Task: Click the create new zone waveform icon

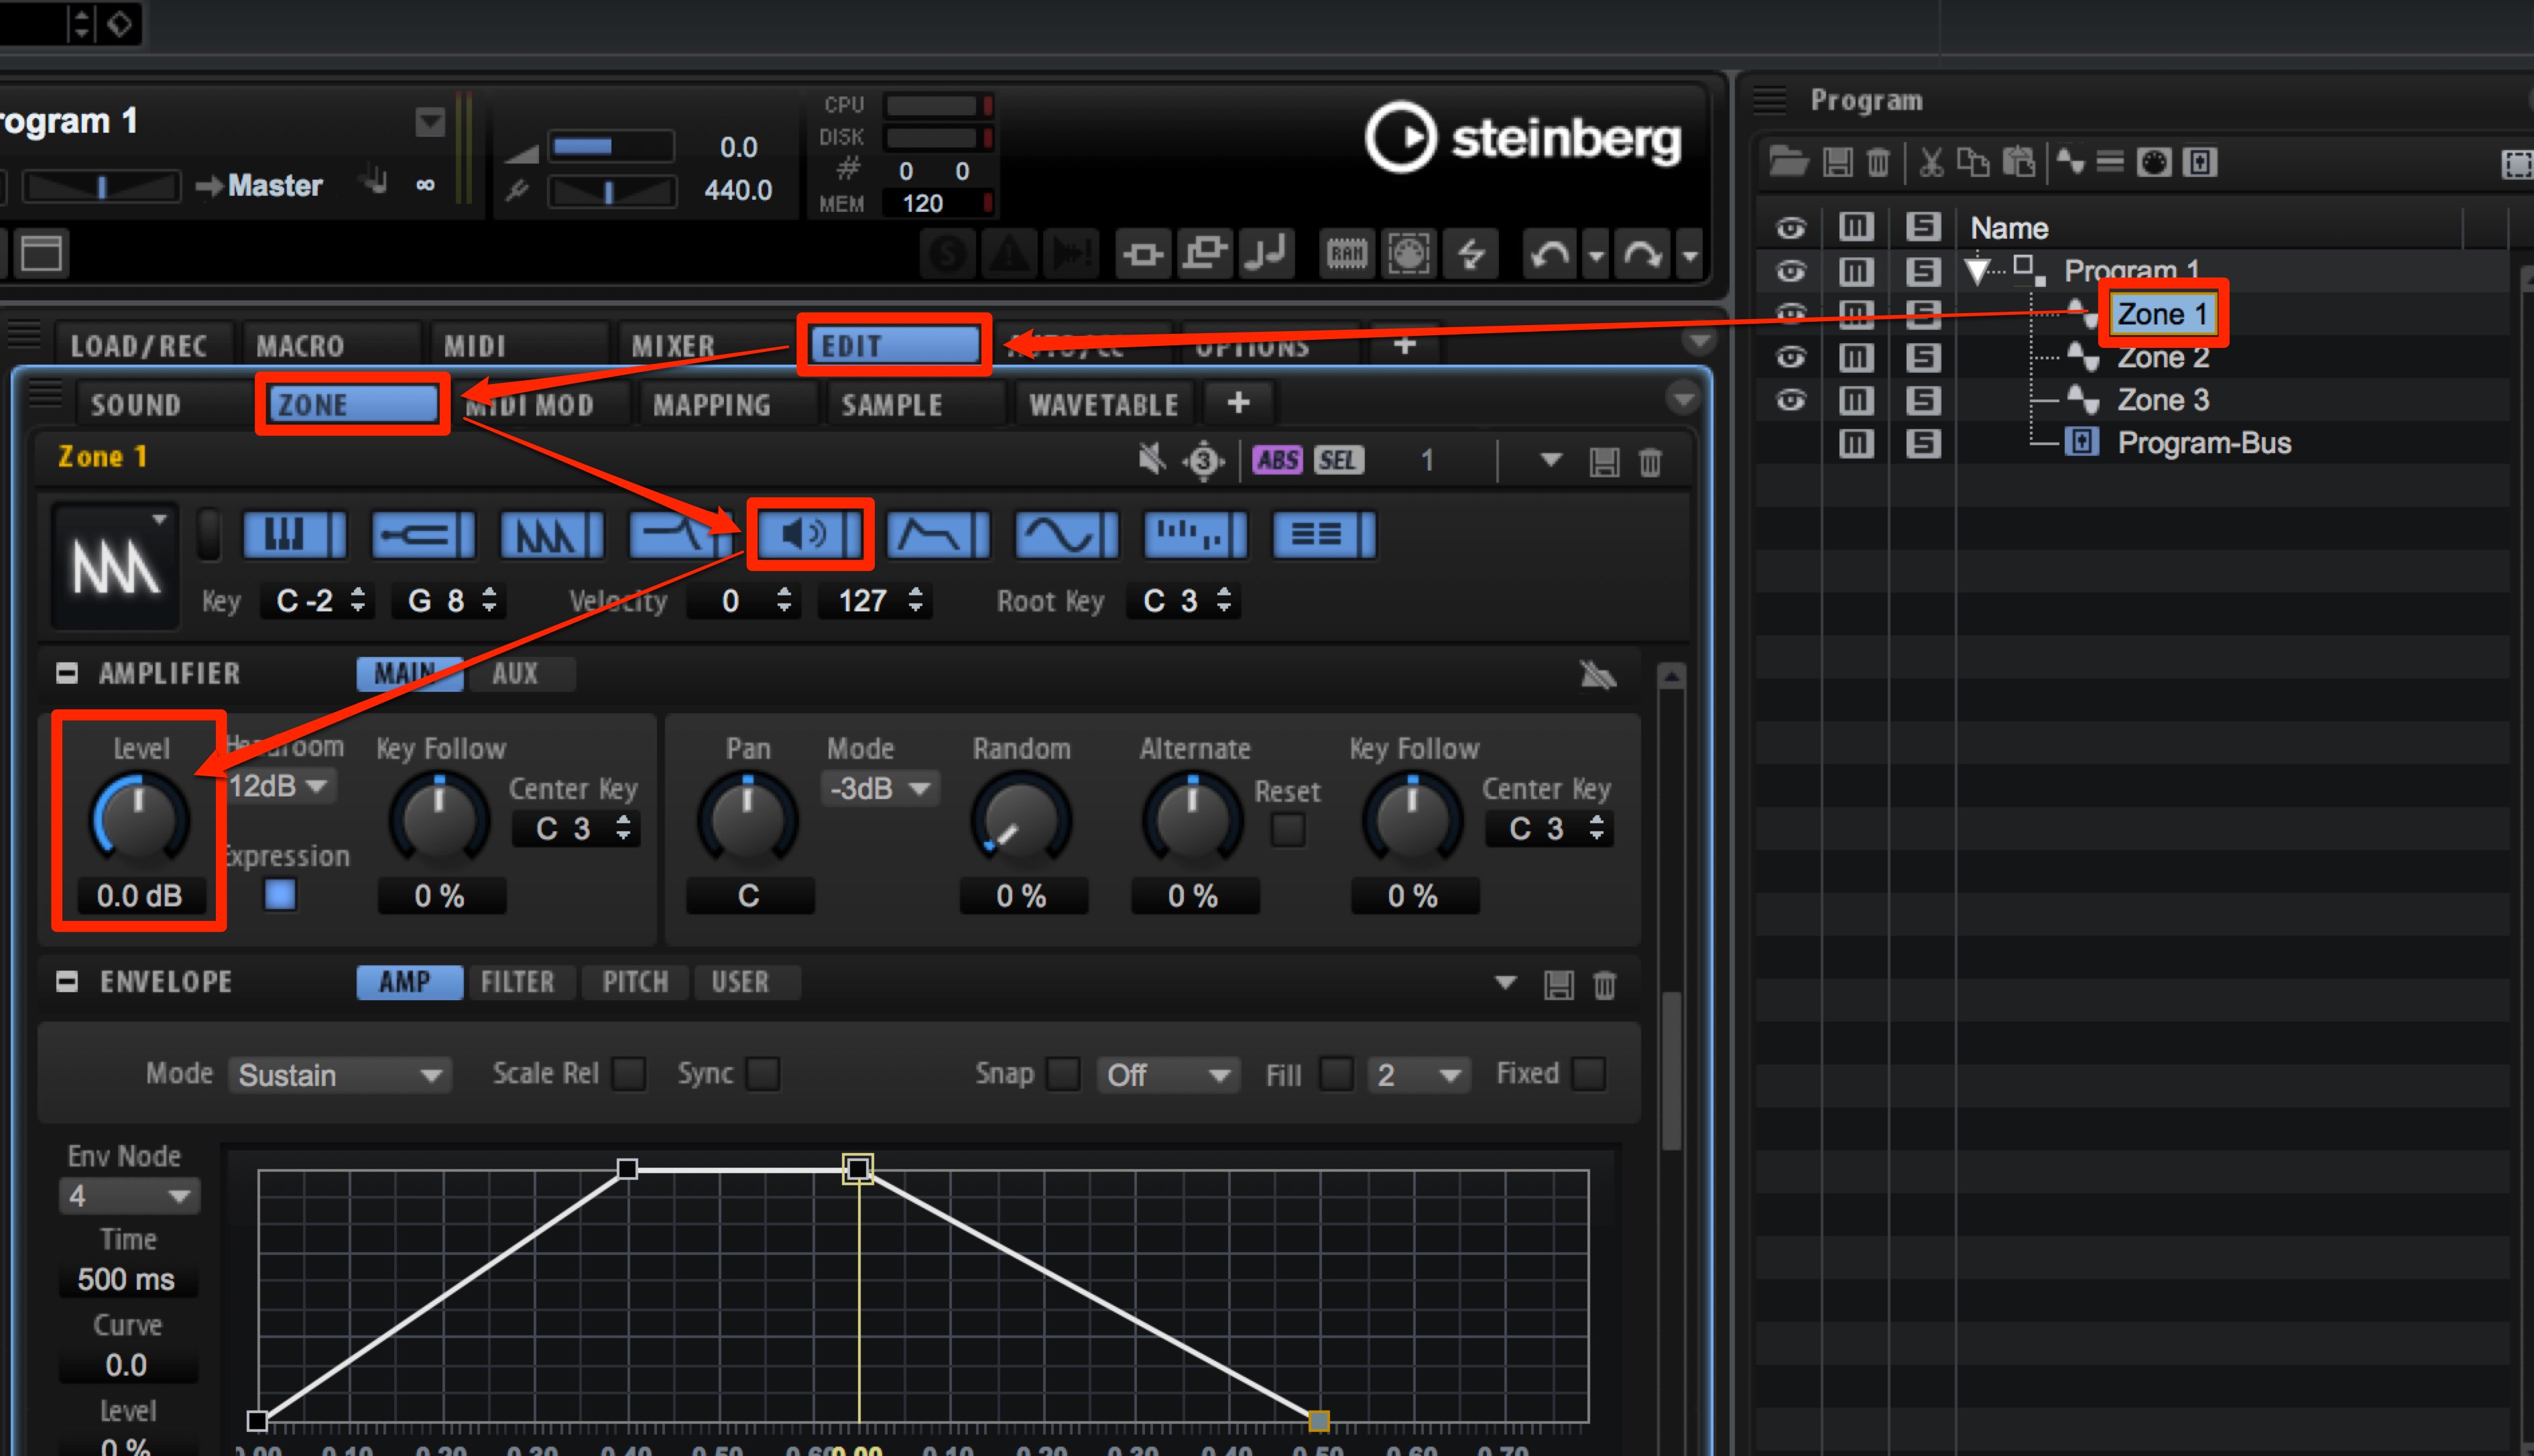Action: click(x=2070, y=162)
